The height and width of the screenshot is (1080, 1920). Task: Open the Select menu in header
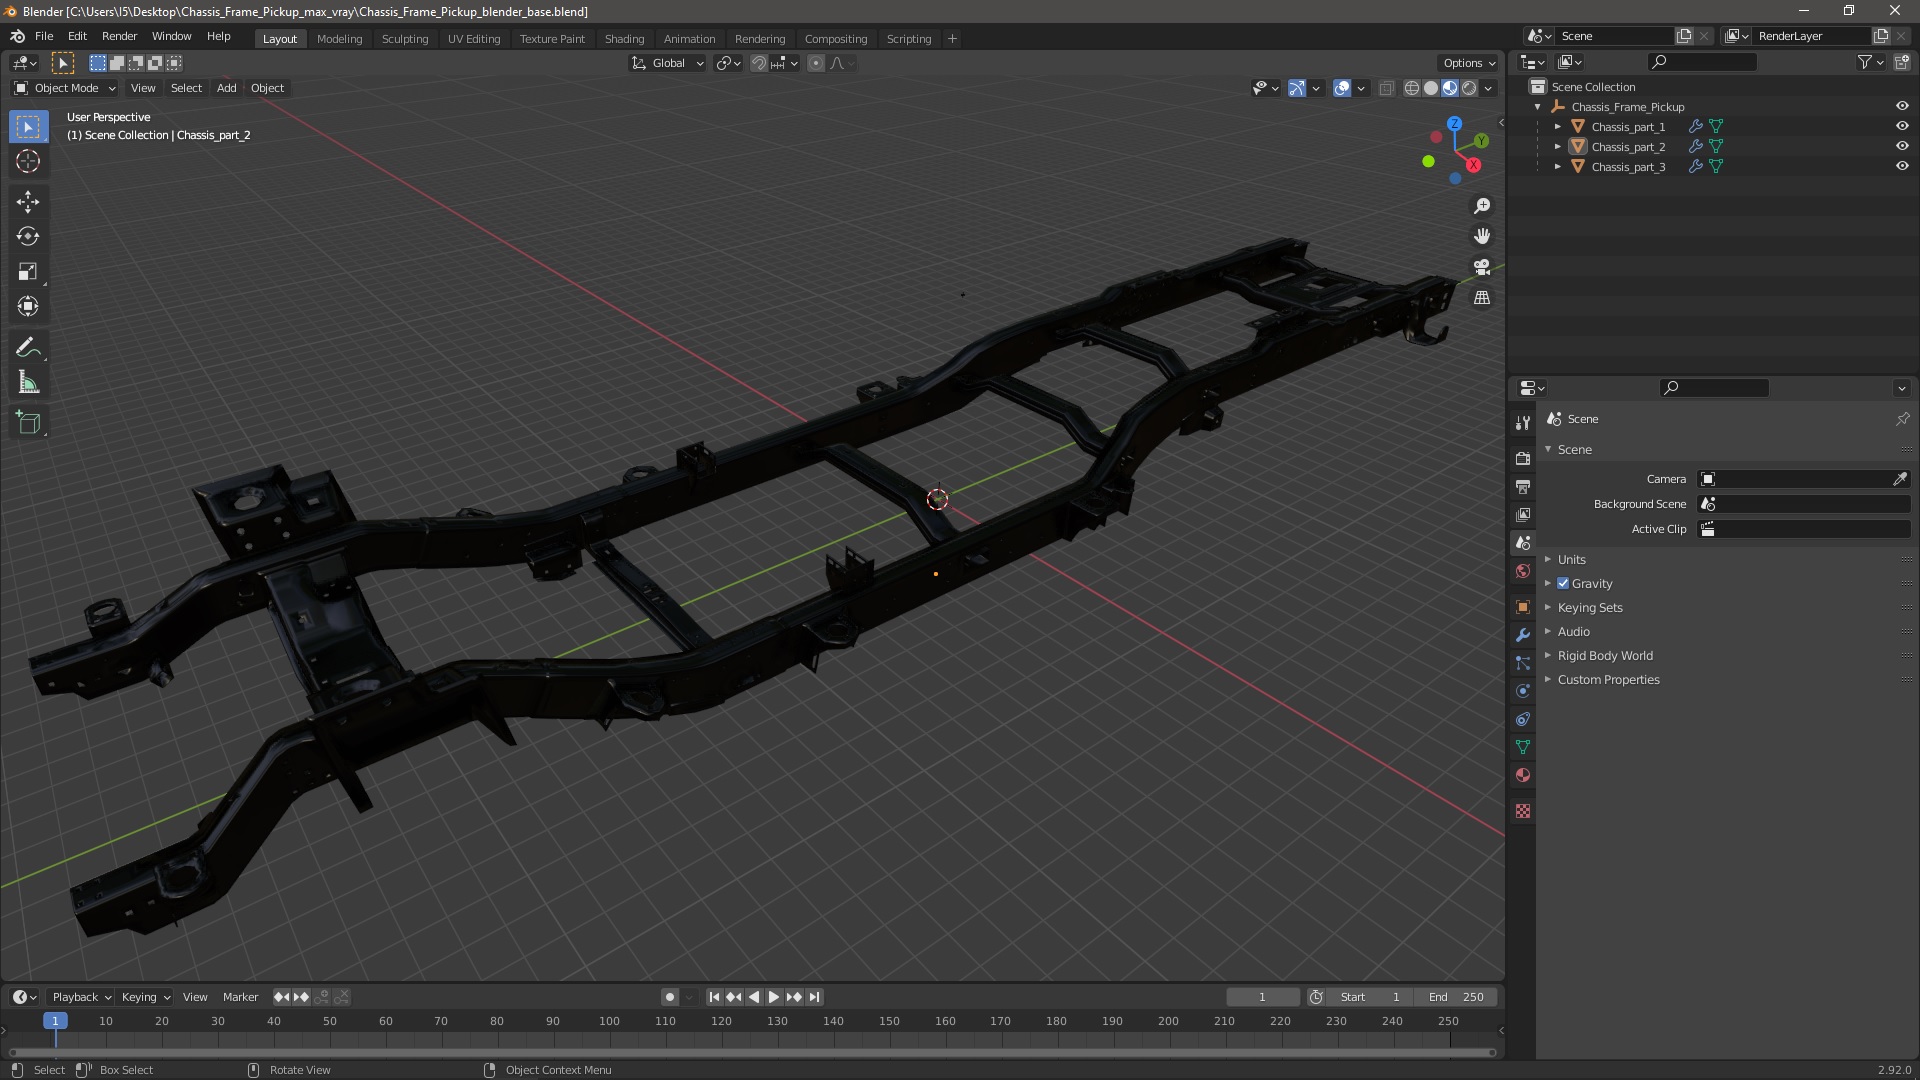(185, 87)
